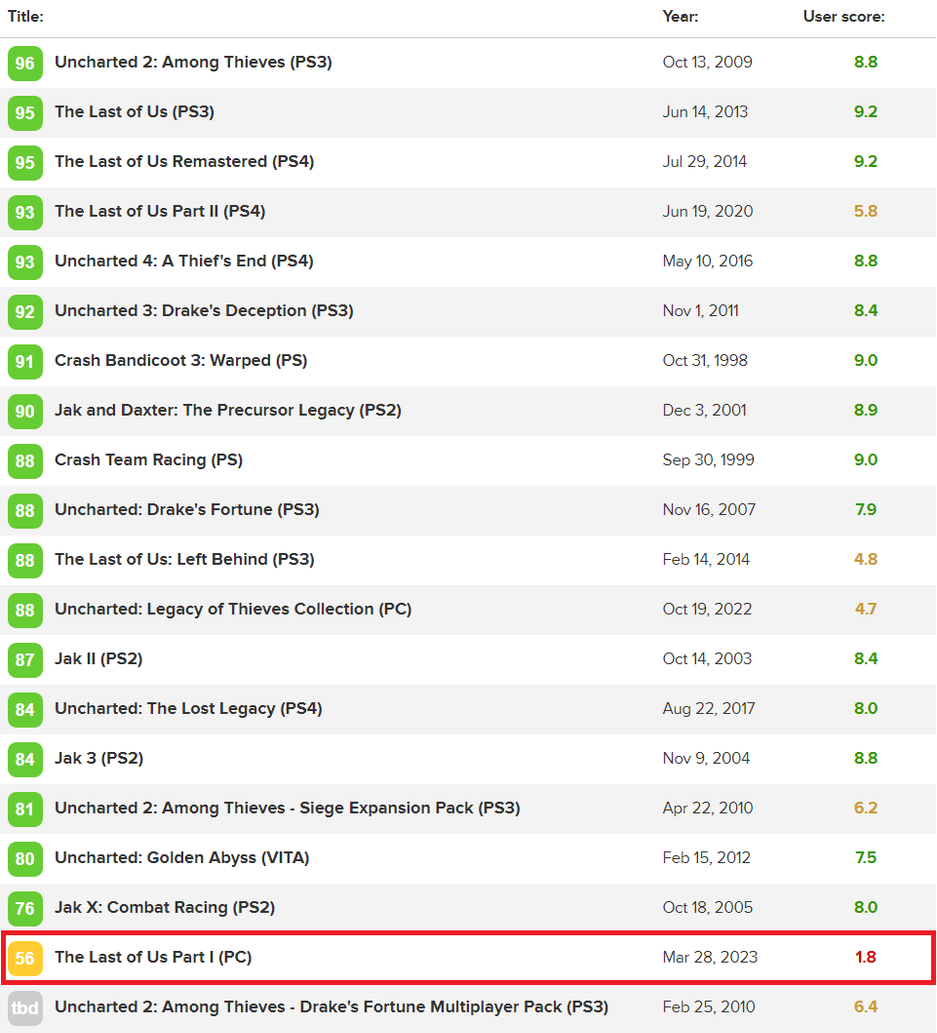Viewport: 937px width, 1033px height.
Task: Open Jak X: Combat Racing (PS2)
Action: coord(165,908)
